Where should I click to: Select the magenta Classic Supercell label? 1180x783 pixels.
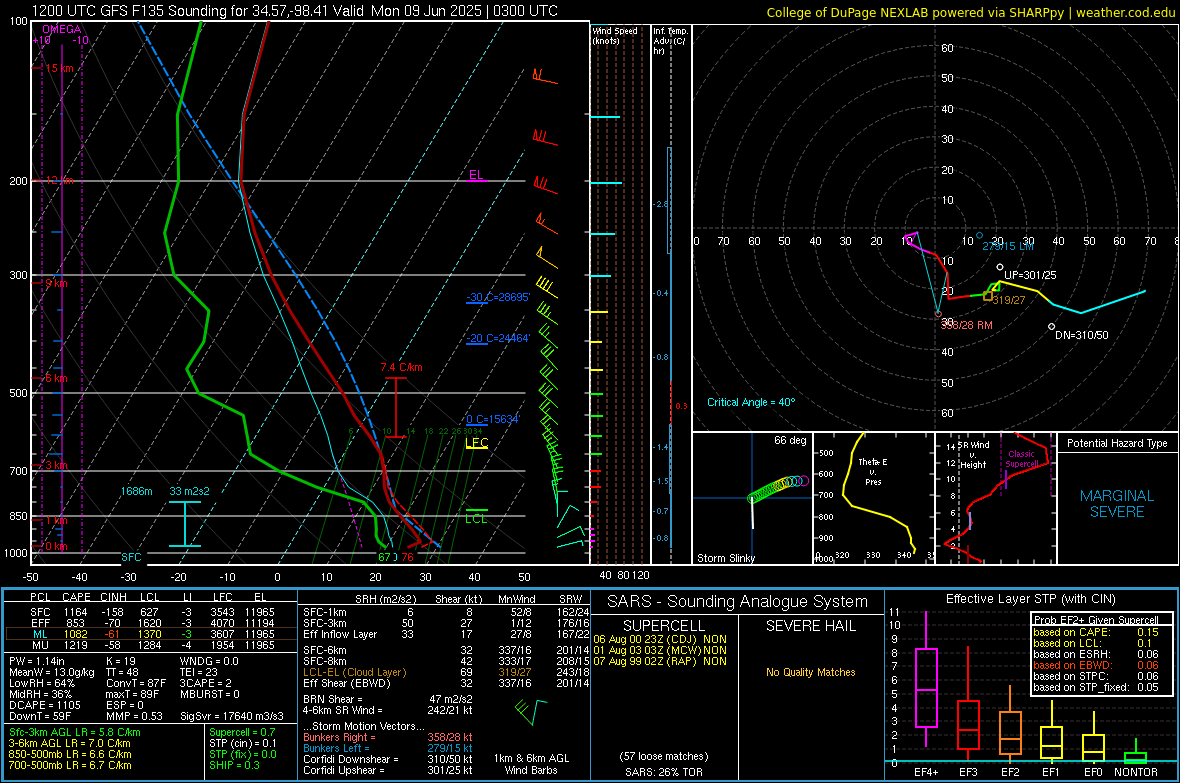(x=1021, y=459)
